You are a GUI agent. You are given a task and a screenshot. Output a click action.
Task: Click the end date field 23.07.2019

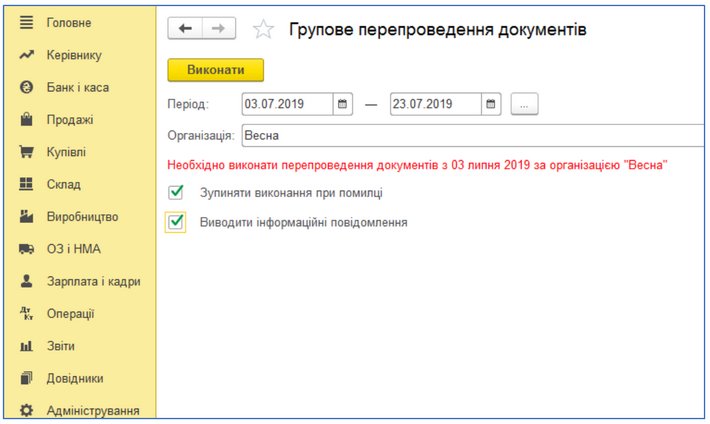tap(435, 104)
